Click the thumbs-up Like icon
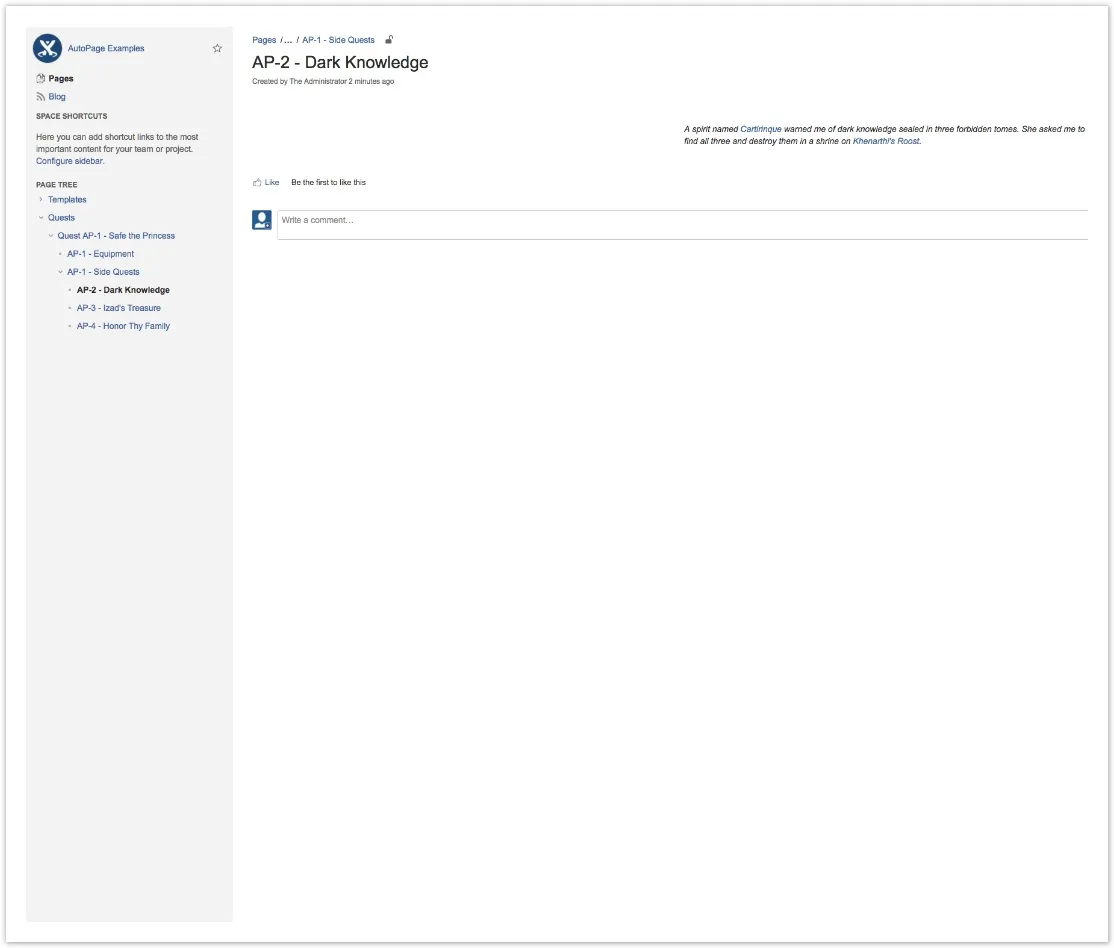This screenshot has height=948, width=1114. pos(258,183)
